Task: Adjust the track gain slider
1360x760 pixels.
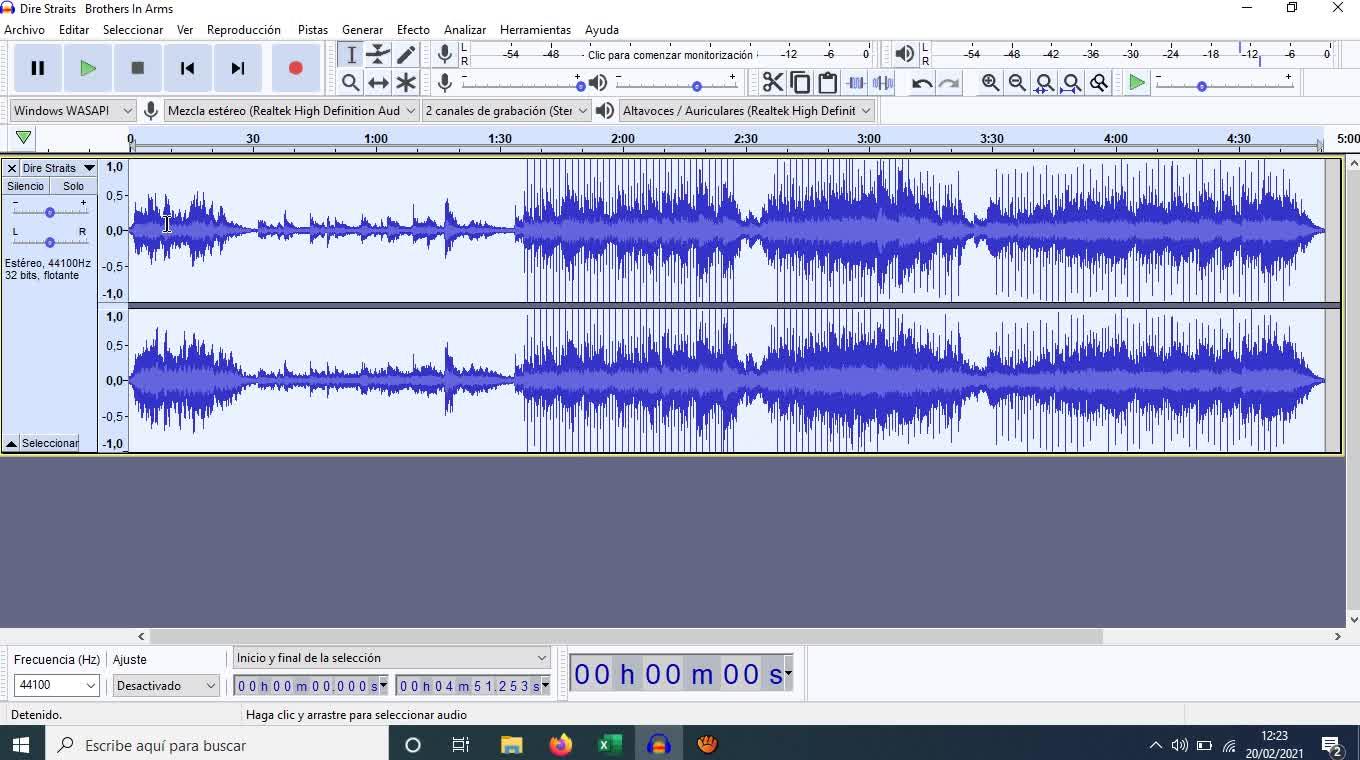Action: [50, 212]
